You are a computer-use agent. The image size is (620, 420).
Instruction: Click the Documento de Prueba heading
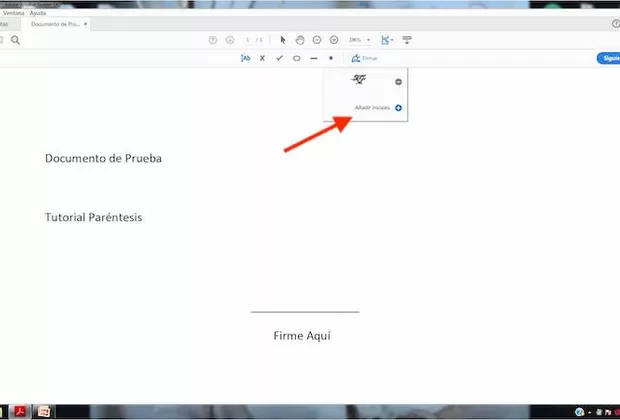(x=103, y=158)
